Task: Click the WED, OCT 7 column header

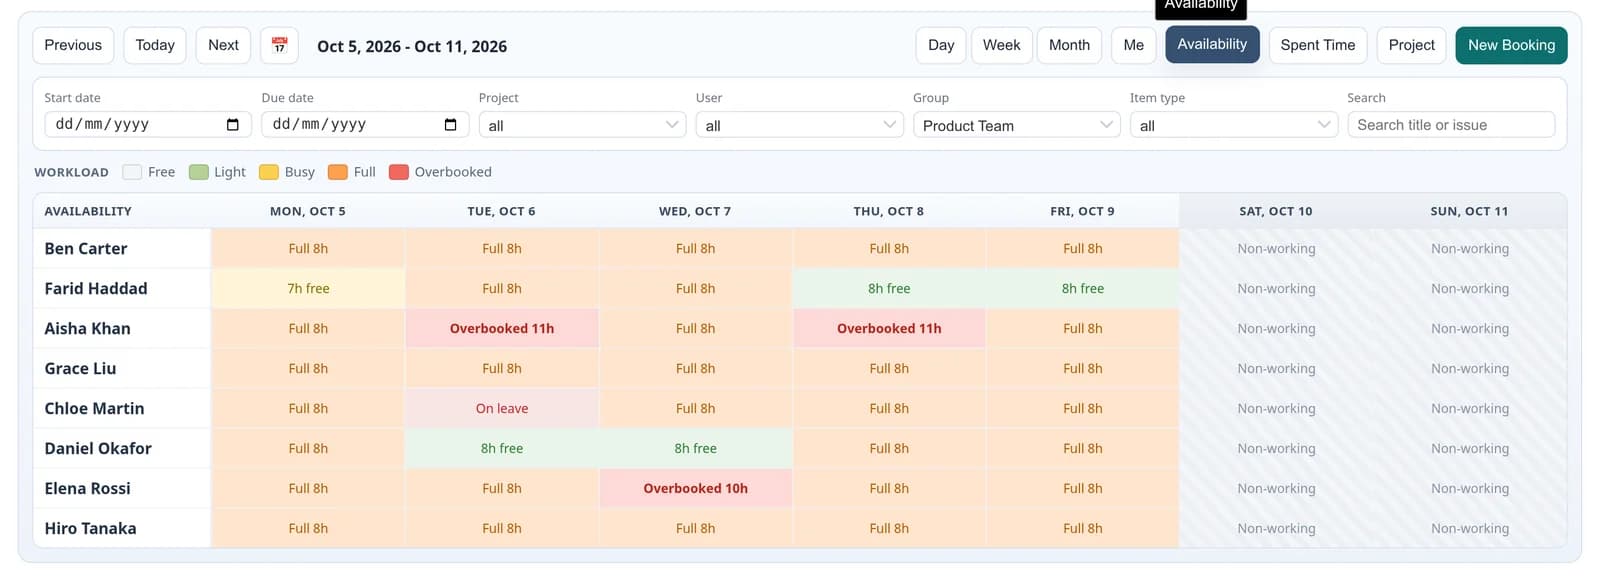Action: pos(695,211)
